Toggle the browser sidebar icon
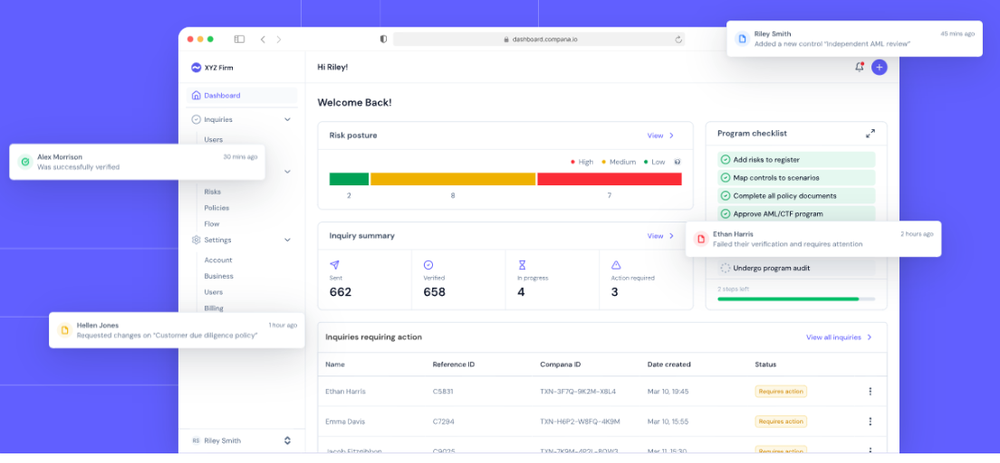Viewport: 1000px width, 463px height. 239,40
